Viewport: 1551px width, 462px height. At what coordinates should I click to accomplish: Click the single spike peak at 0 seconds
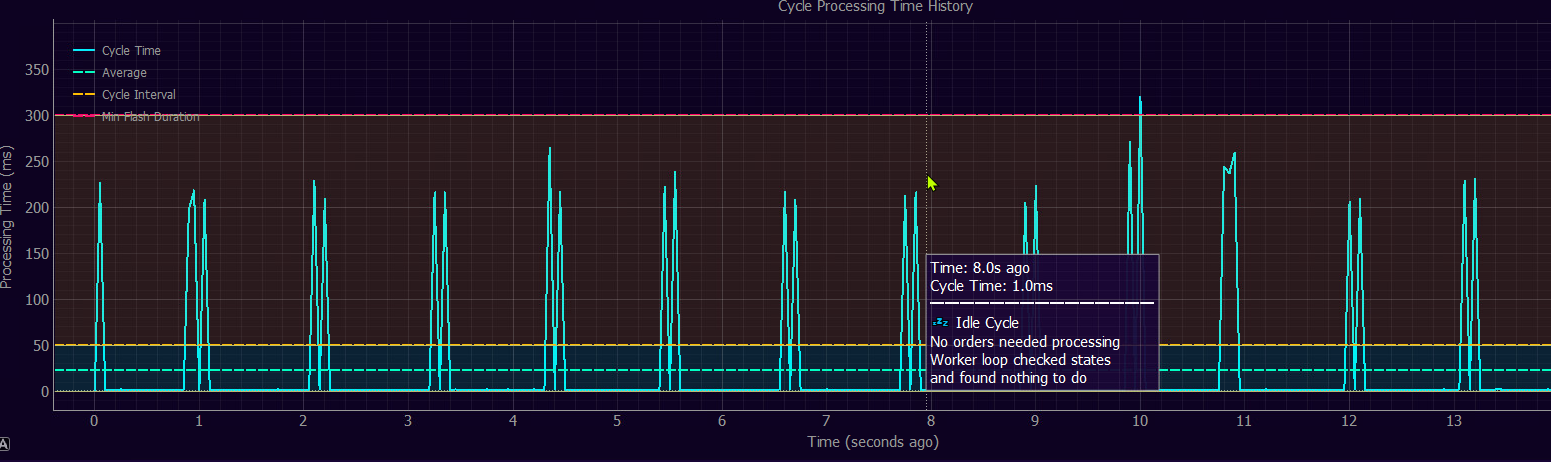(99, 184)
